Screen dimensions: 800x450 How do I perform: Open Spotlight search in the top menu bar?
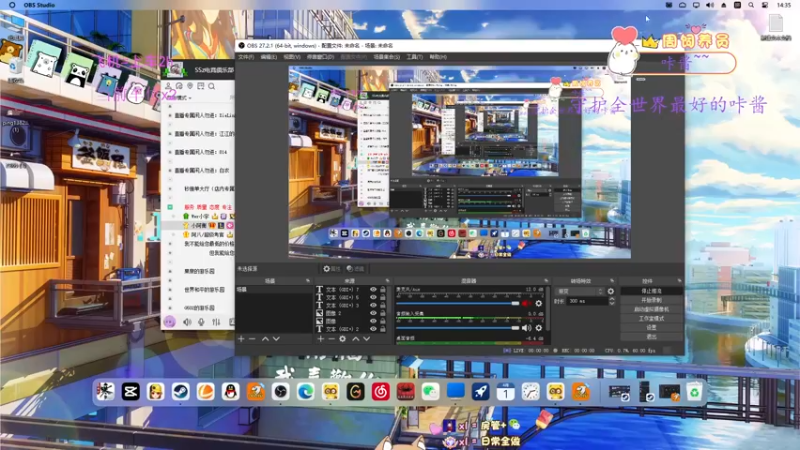[751, 5]
